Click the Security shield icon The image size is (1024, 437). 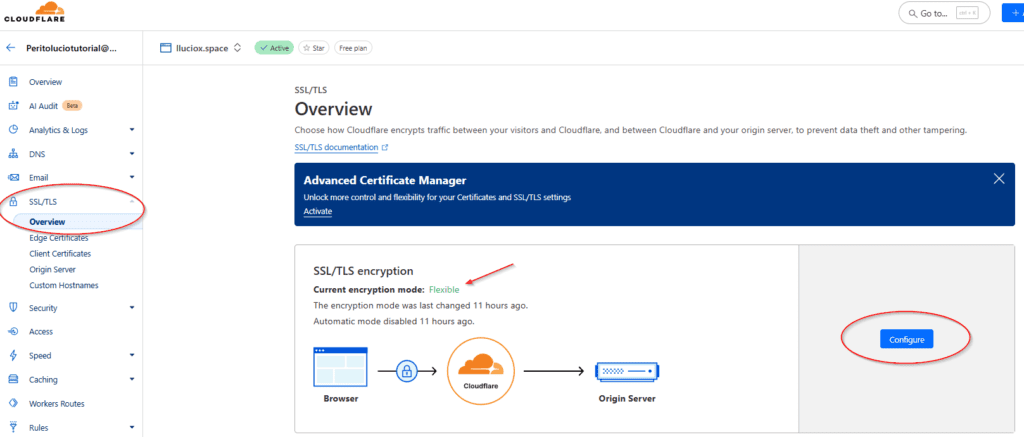click(13, 308)
